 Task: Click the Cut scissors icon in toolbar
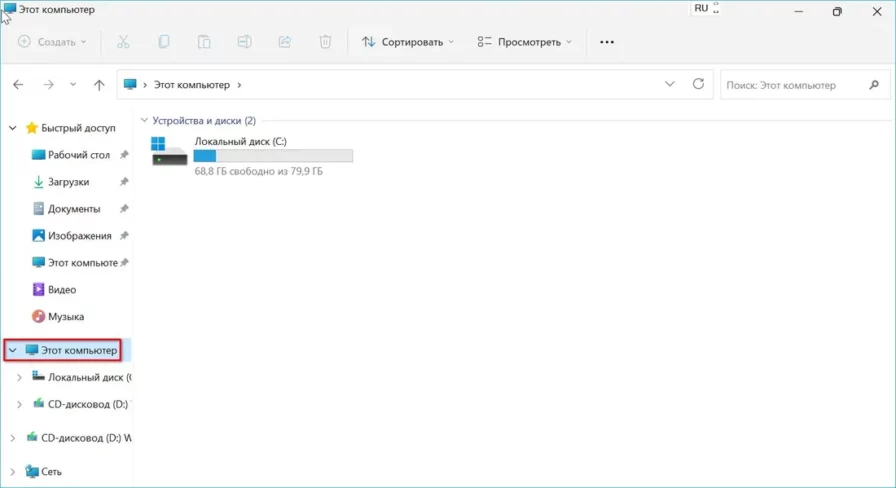(x=123, y=42)
